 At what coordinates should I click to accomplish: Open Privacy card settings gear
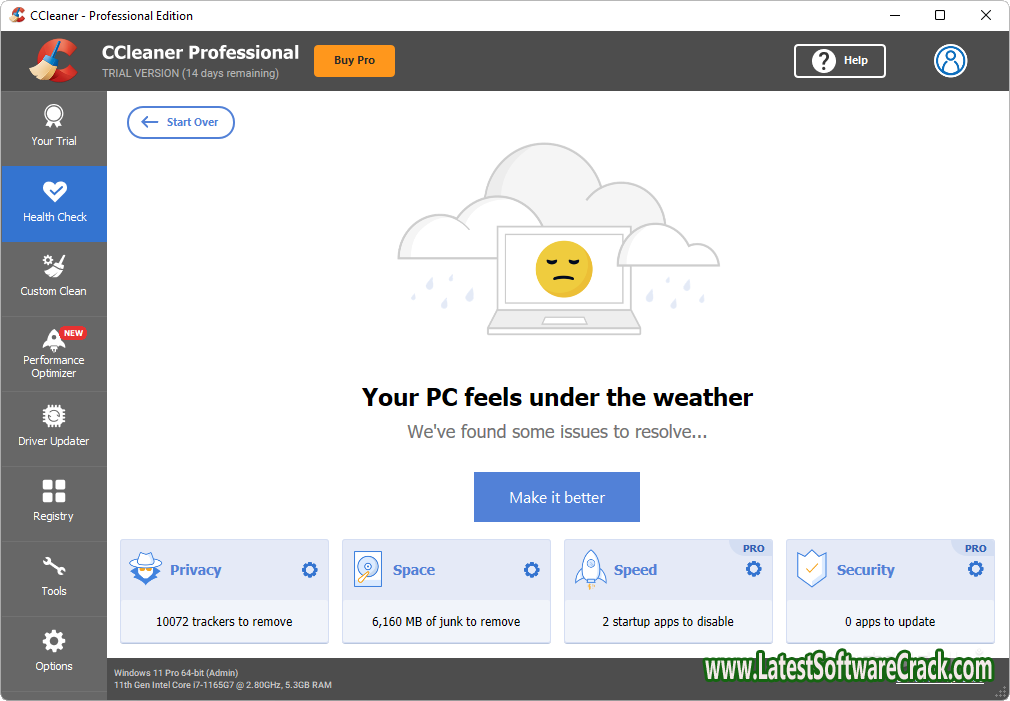click(309, 570)
